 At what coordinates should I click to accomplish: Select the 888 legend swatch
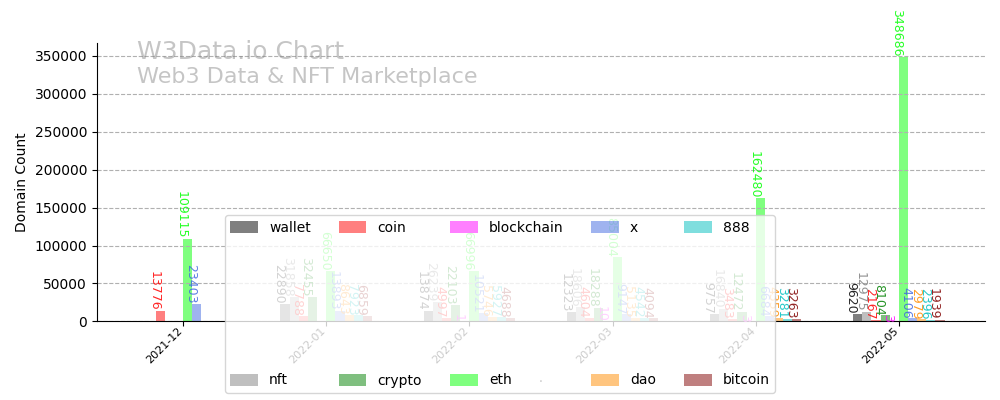pyautogui.click(x=698, y=227)
